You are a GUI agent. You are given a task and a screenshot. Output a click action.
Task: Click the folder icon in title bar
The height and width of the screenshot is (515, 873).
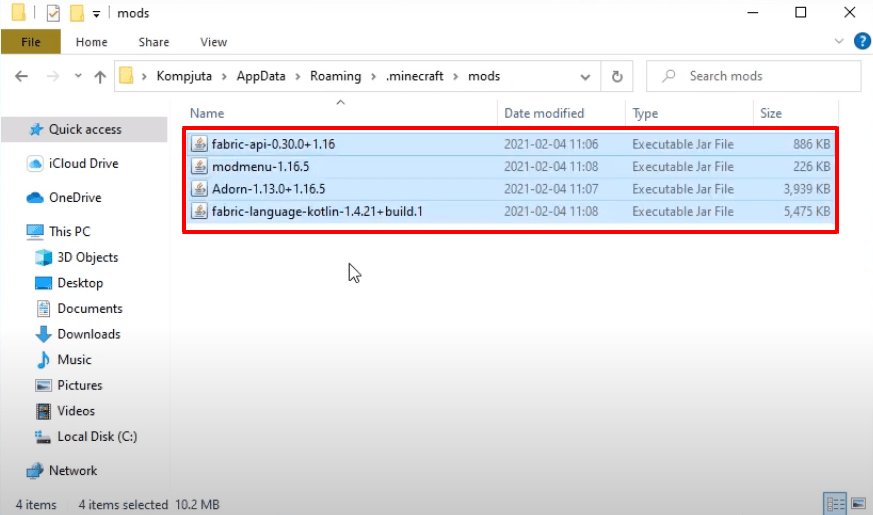[x=18, y=12]
